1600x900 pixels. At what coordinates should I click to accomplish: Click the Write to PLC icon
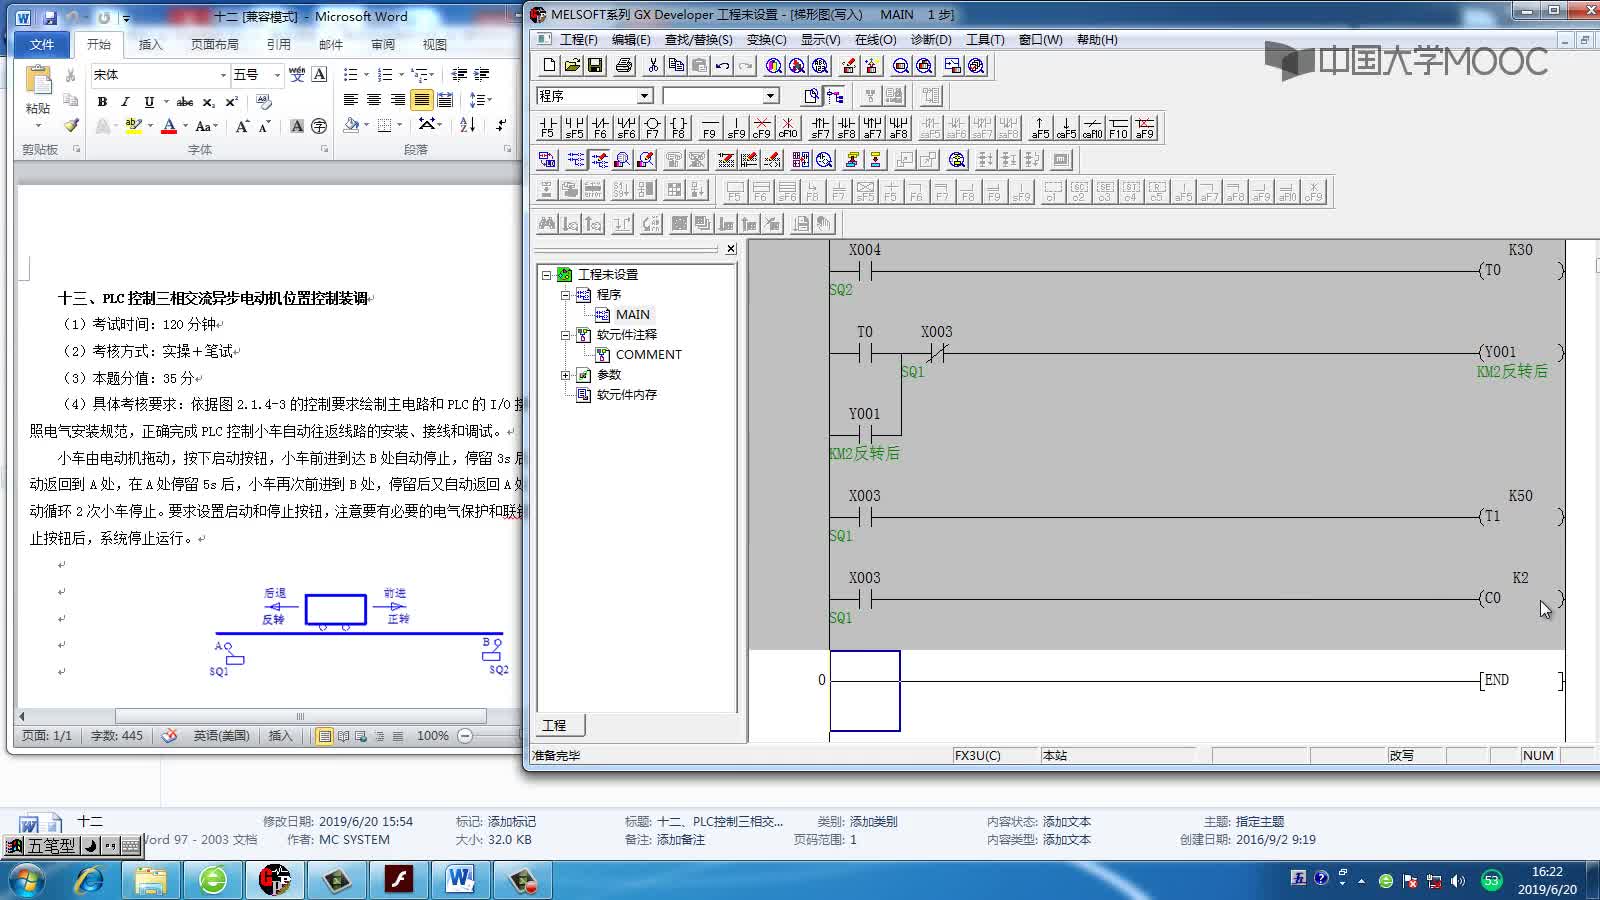[x=848, y=66]
